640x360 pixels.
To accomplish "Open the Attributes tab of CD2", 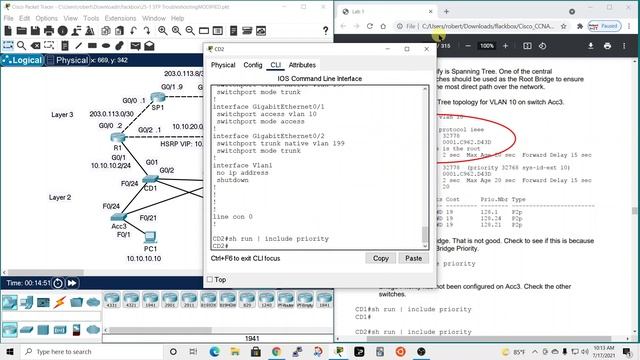I will (302, 65).
